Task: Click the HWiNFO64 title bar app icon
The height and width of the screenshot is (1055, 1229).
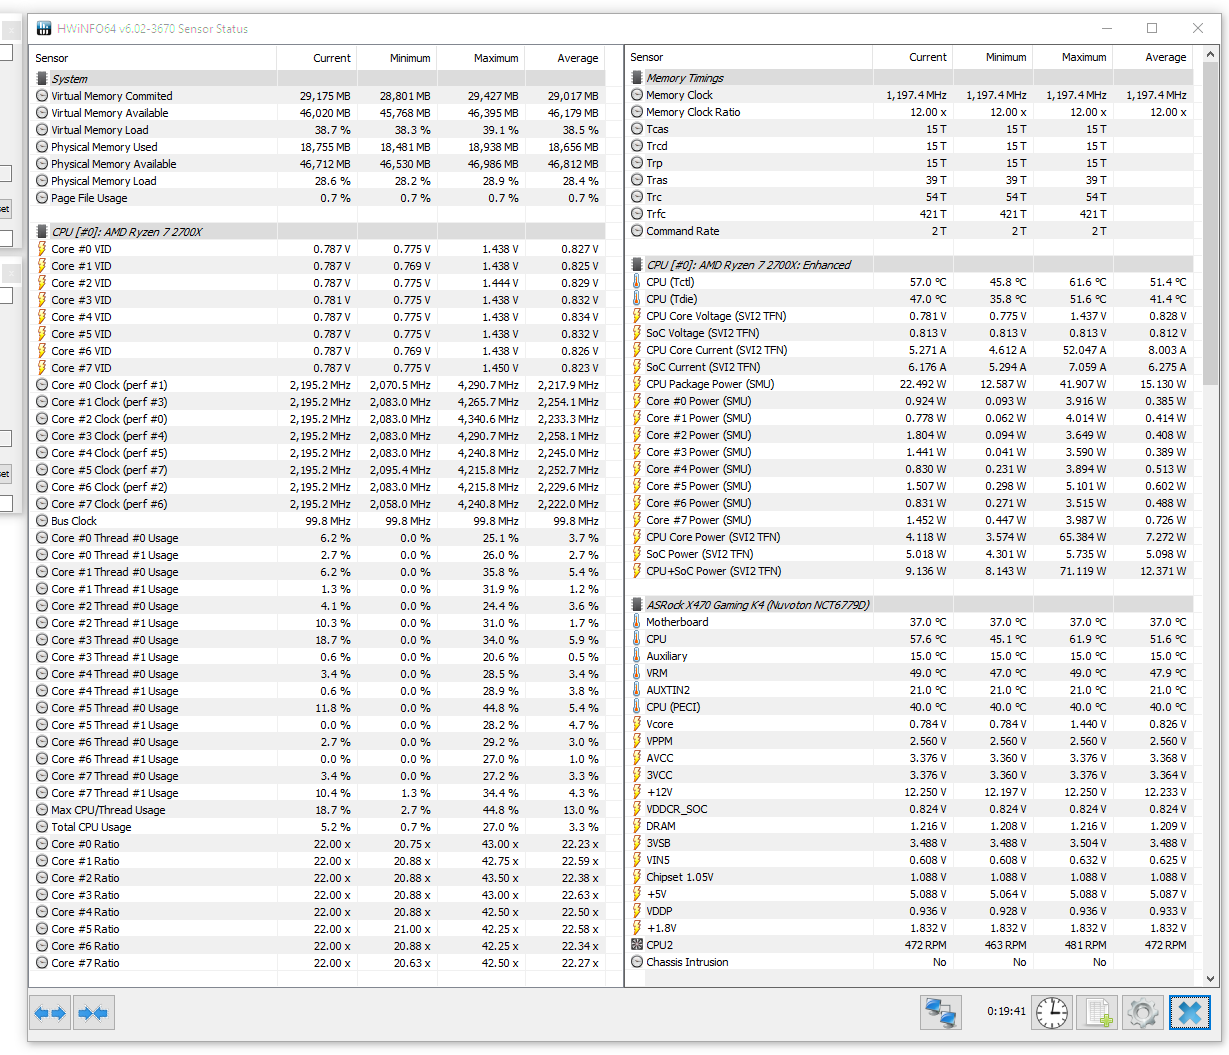Action: coord(44,28)
